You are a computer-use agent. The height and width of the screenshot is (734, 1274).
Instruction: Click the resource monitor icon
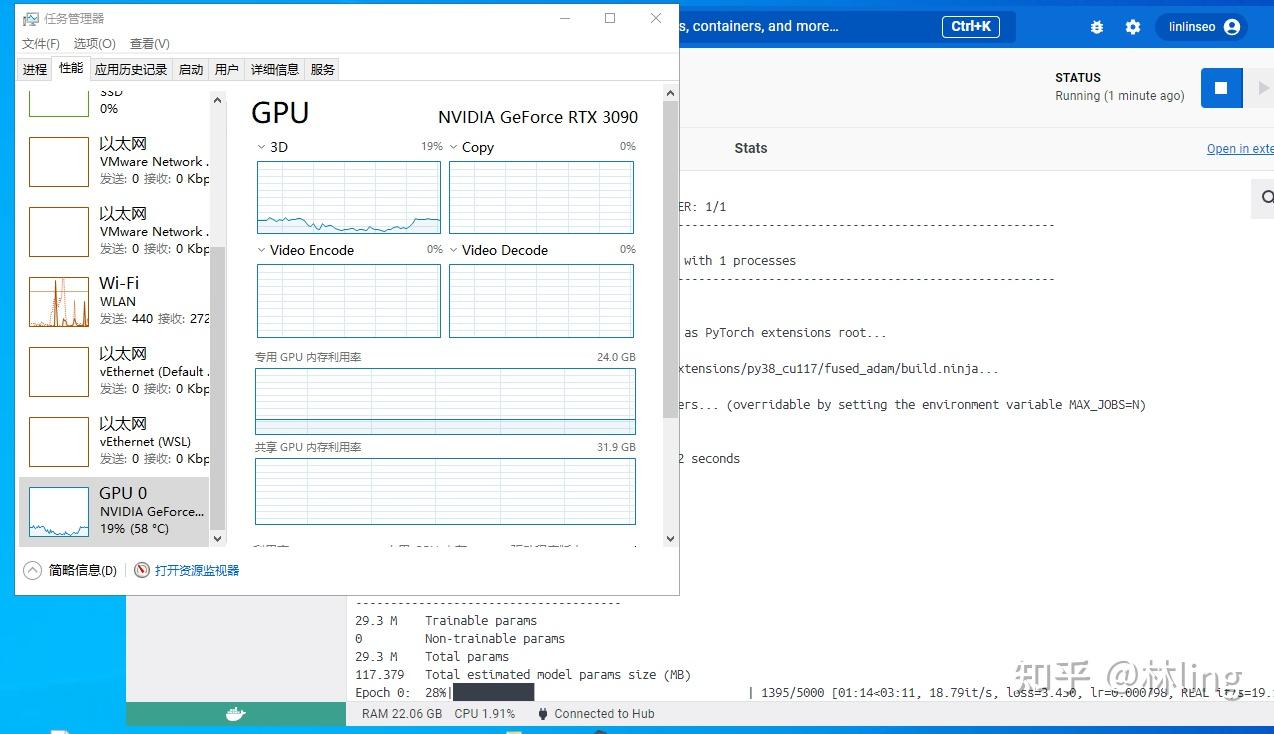click(142, 570)
